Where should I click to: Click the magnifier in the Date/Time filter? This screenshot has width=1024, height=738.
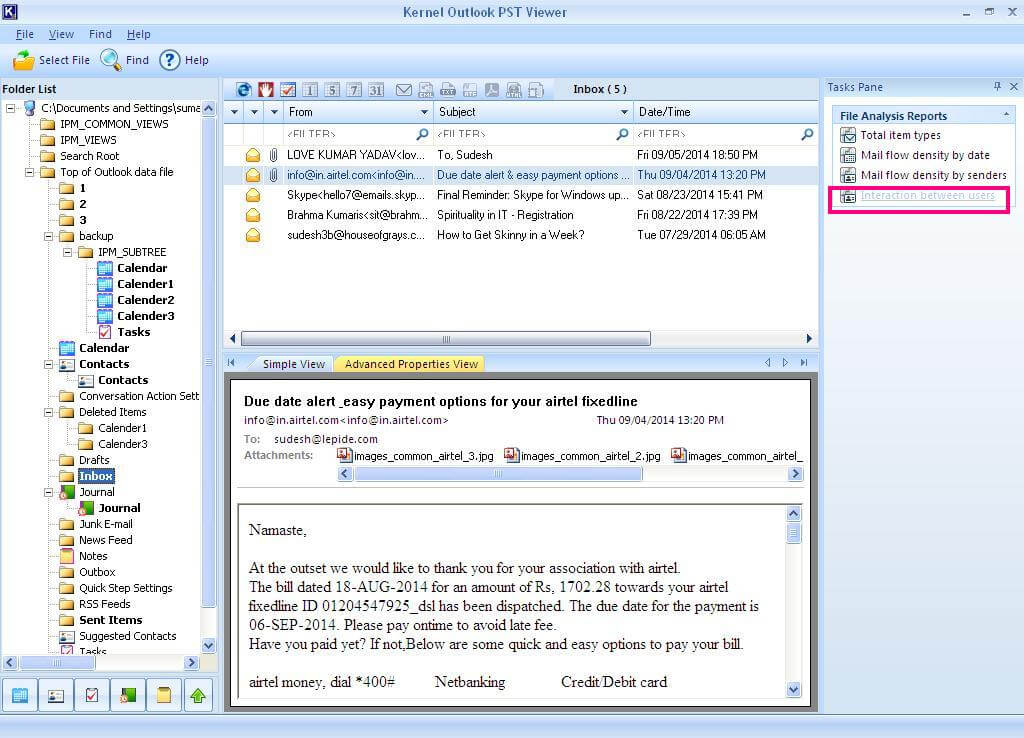(x=807, y=134)
